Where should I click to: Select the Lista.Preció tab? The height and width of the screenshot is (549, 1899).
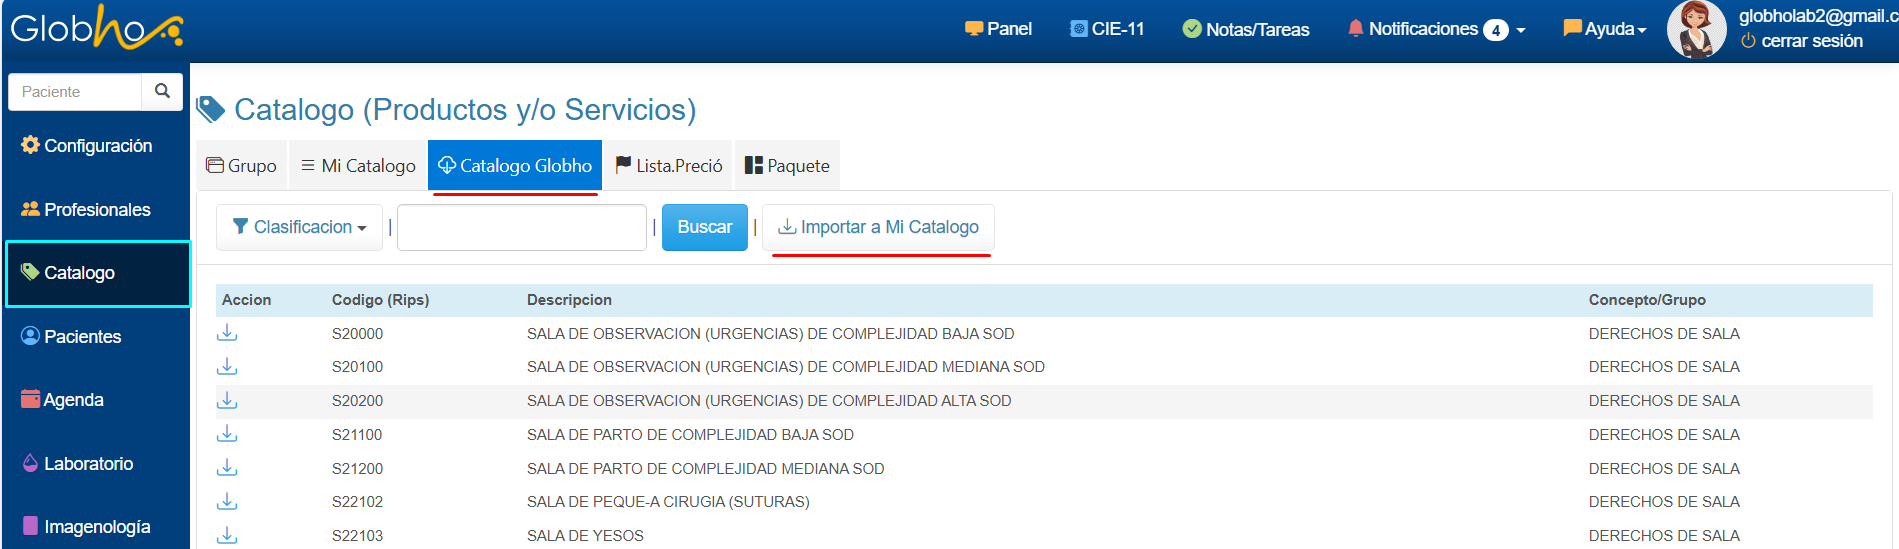[669, 166]
